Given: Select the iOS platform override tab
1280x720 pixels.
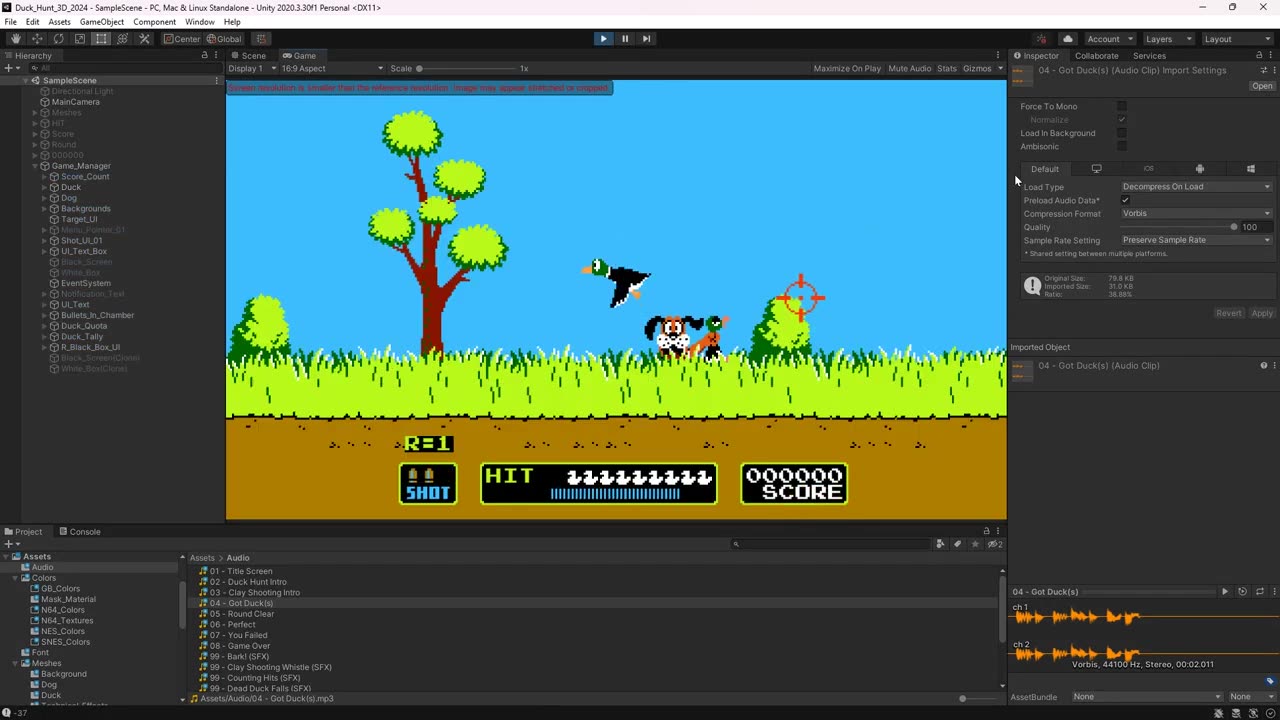Looking at the screenshot, I should tap(1148, 169).
